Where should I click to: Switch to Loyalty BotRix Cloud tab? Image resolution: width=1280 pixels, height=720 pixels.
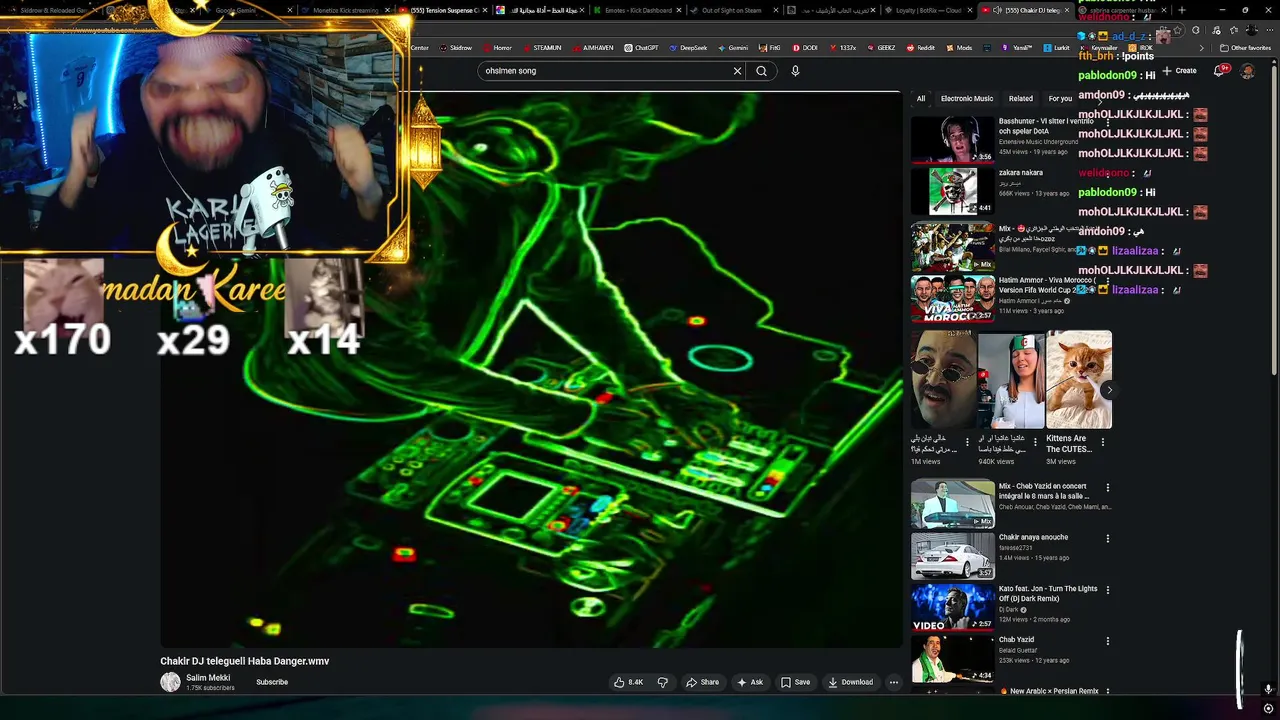928,10
